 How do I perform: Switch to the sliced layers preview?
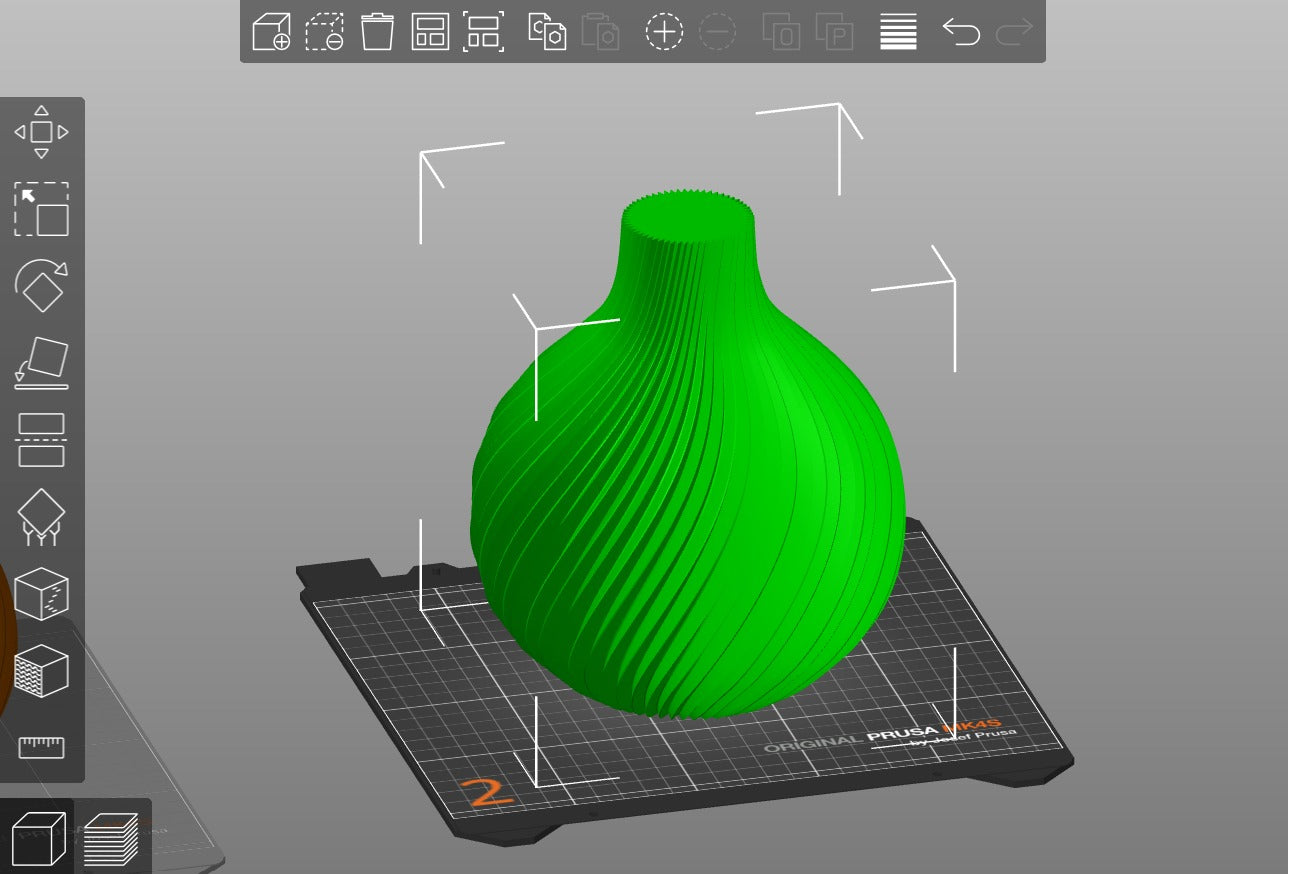point(111,838)
